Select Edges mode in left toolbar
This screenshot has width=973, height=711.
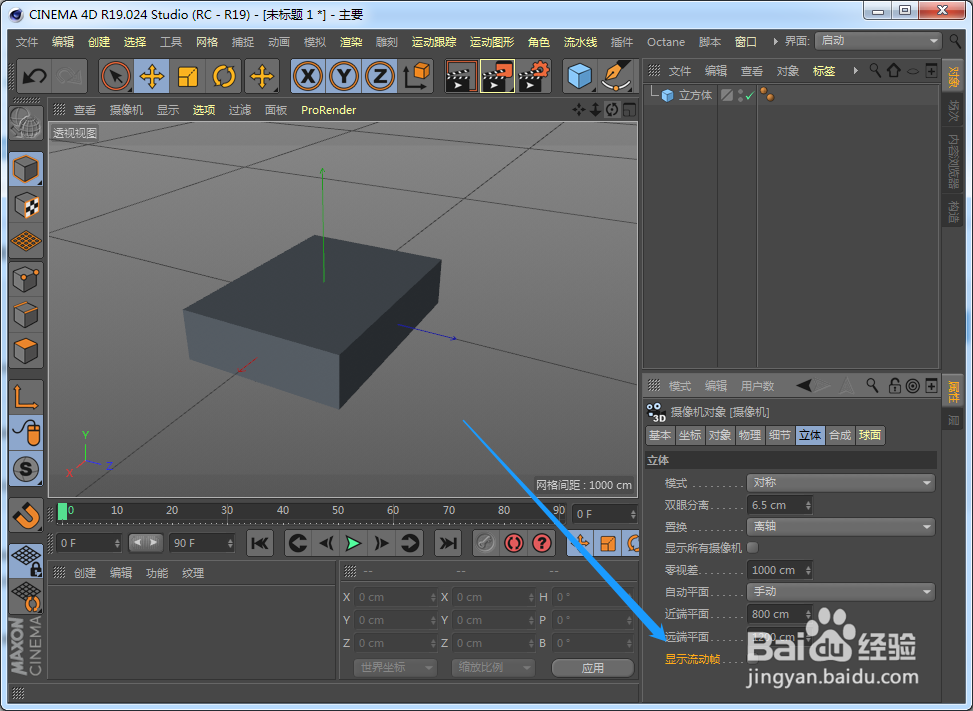26,315
